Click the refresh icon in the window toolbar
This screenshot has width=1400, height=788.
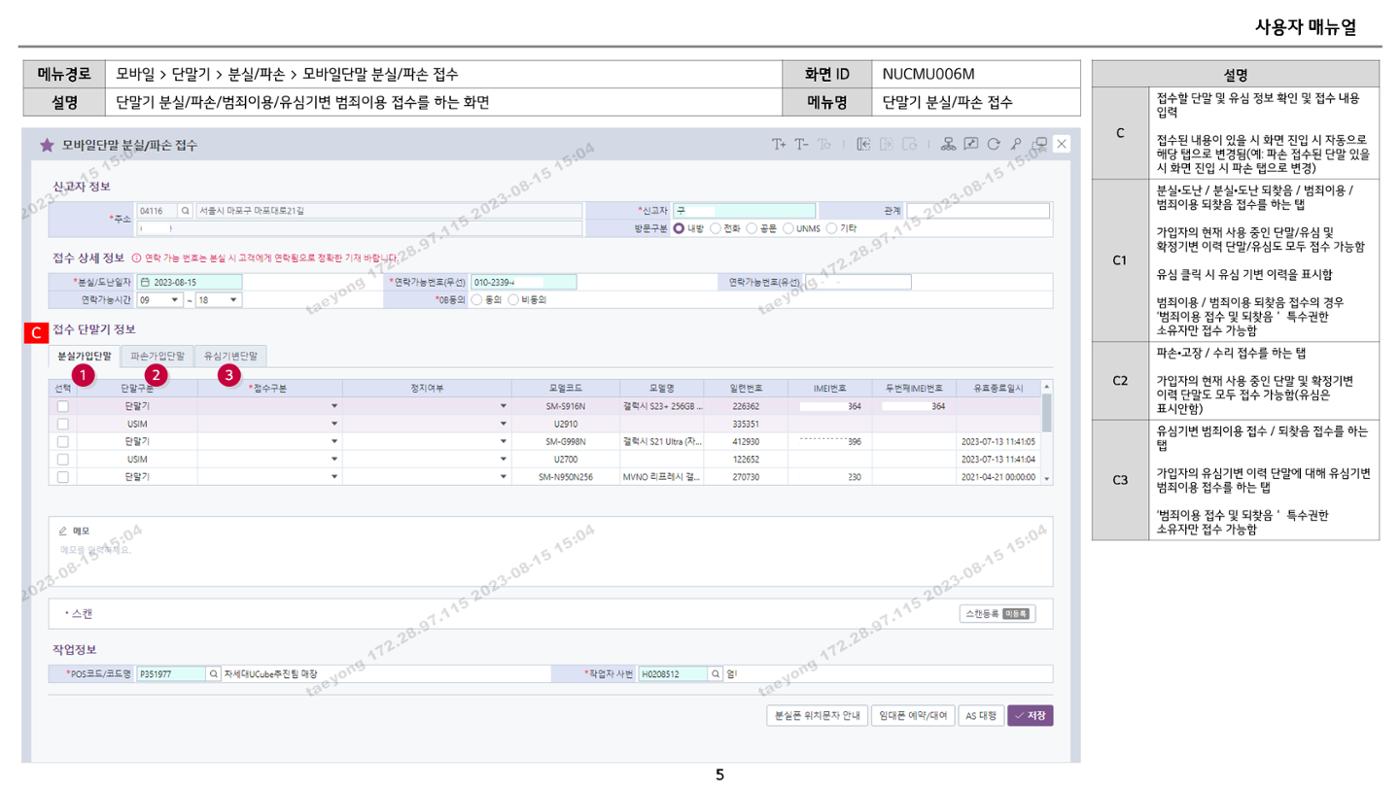pos(994,144)
